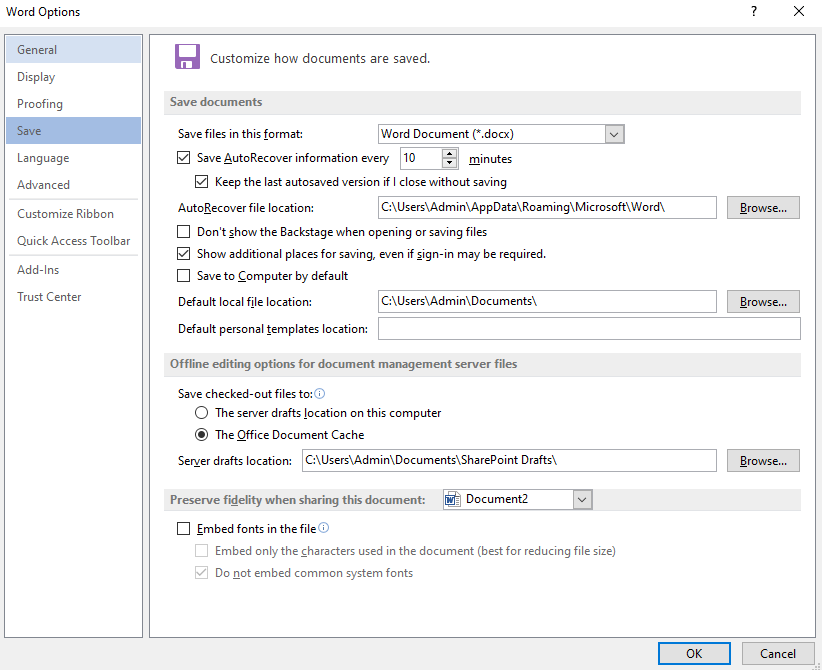
Task: Click the minutes up stepper arrow
Action: coord(447,152)
